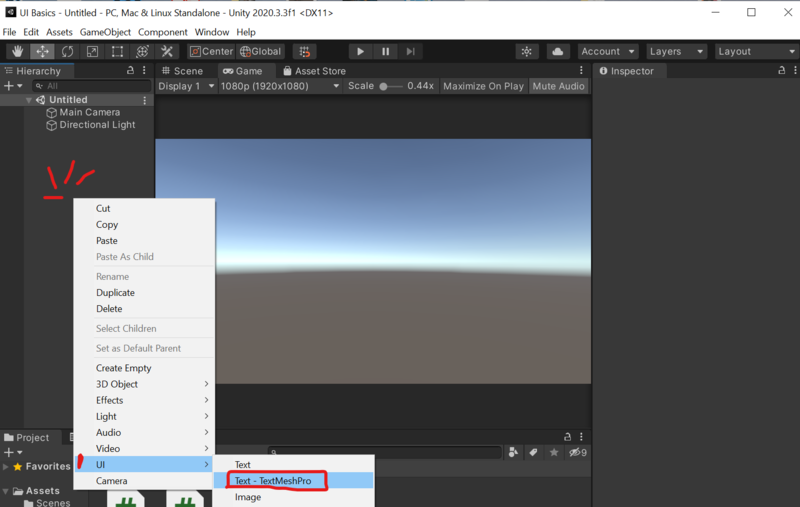Select the Rect transform tool

[x=117, y=51]
